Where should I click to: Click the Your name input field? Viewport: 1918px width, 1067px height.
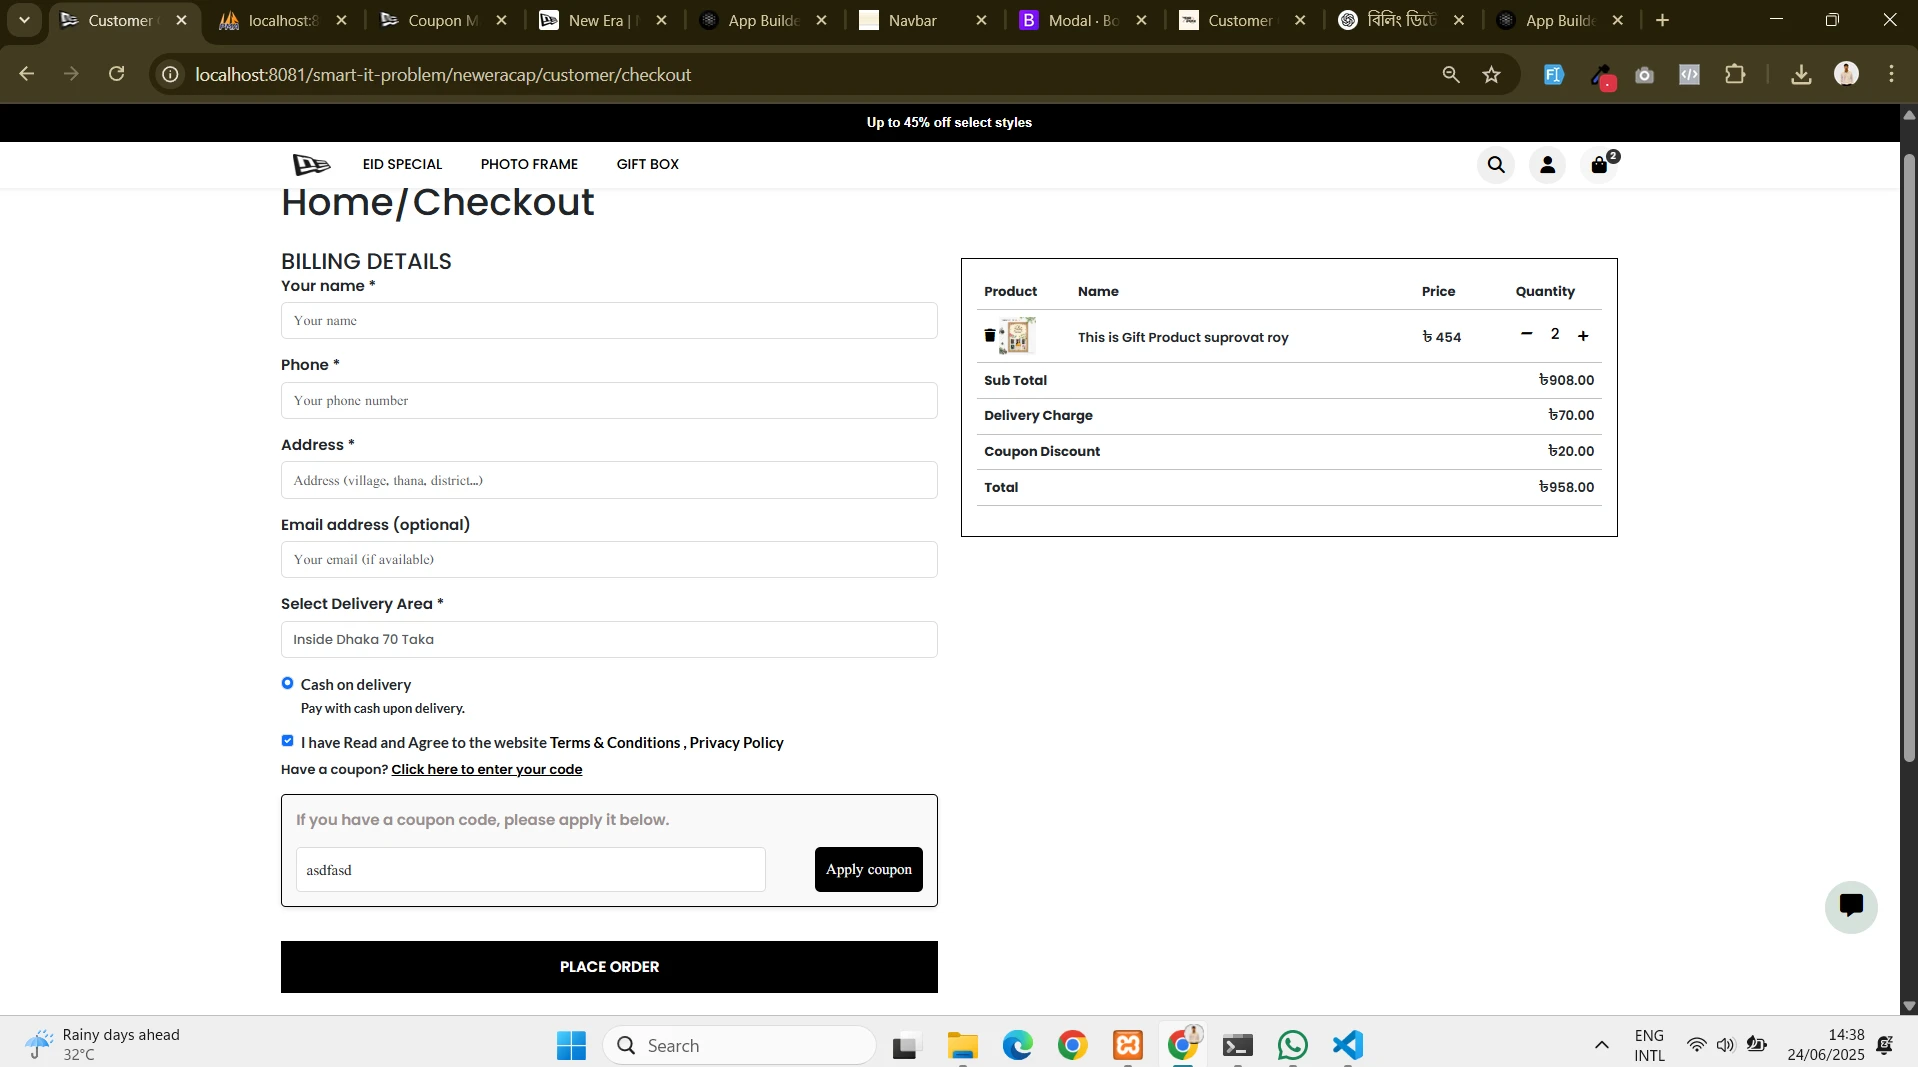609,321
